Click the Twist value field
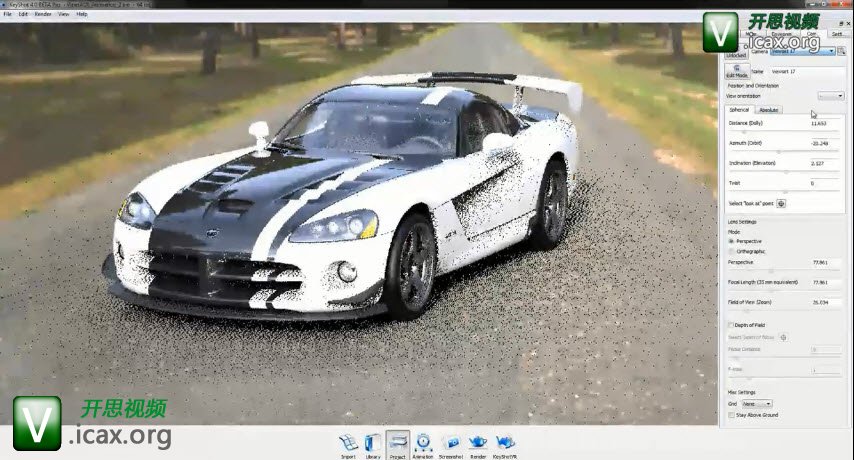The image size is (854, 460). coord(825,183)
